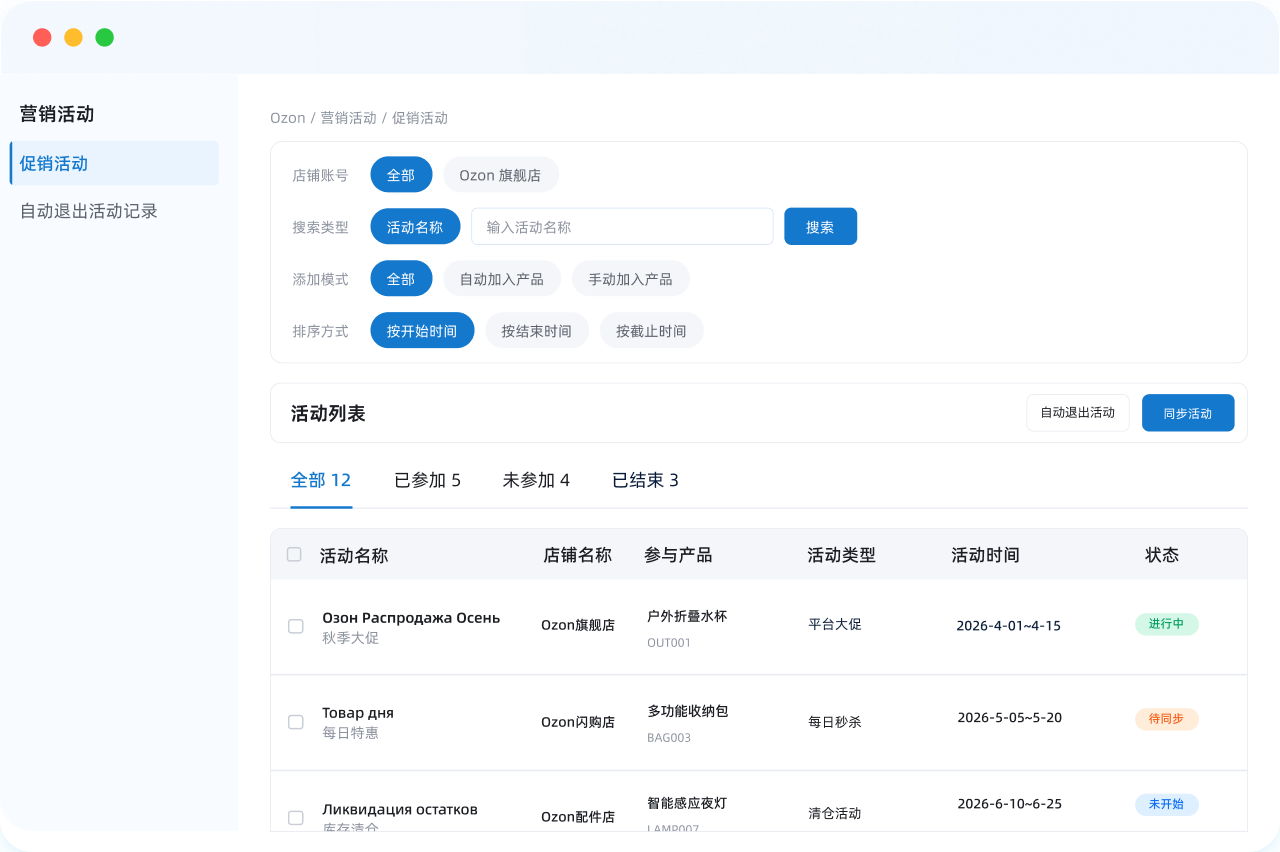This screenshot has height=852, width=1280.
Task: Click the 自动退出活动 button
Action: [1078, 413]
